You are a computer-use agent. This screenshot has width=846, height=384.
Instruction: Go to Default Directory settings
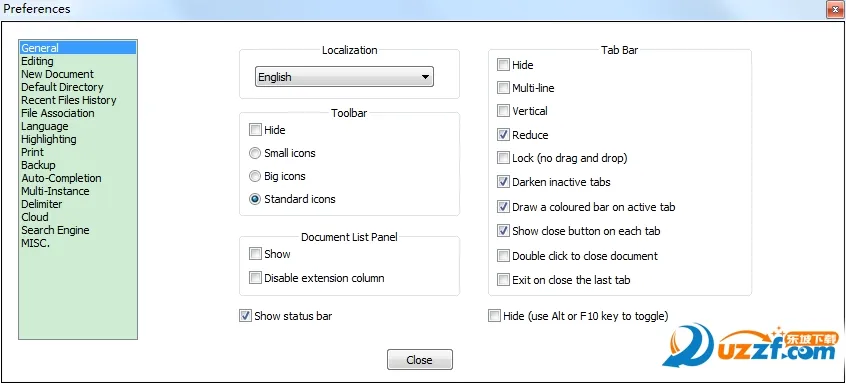tap(78, 87)
